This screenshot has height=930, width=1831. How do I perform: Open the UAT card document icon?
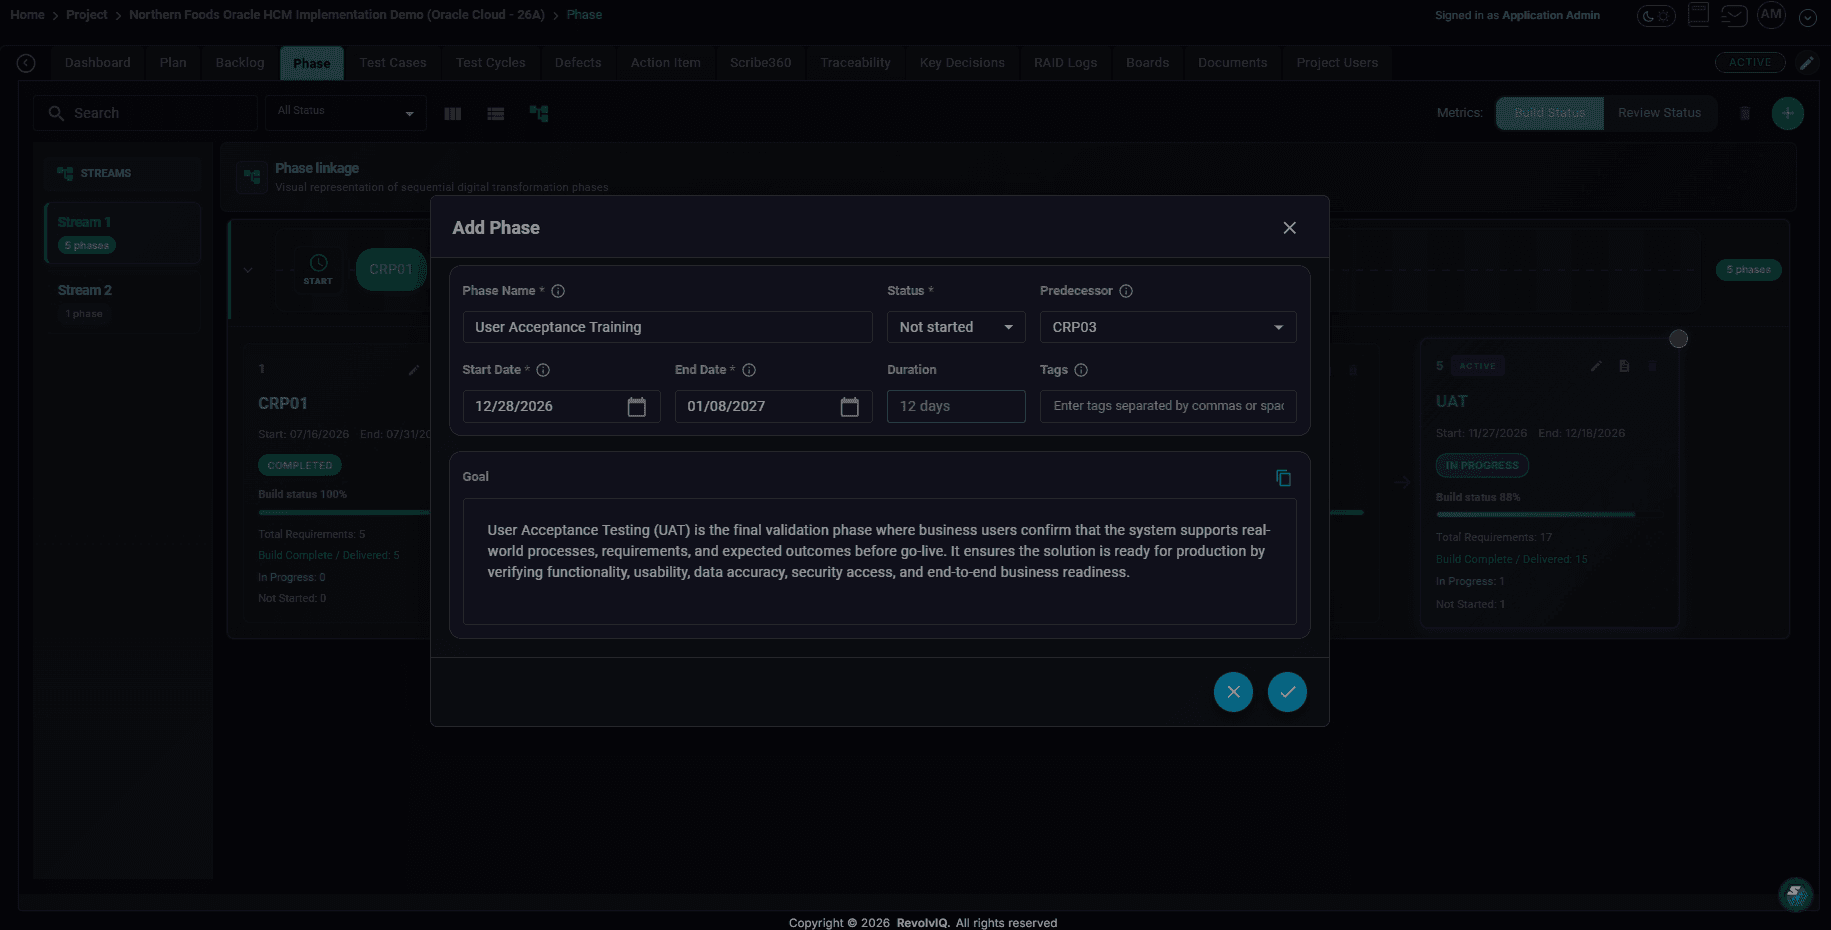[1624, 366]
